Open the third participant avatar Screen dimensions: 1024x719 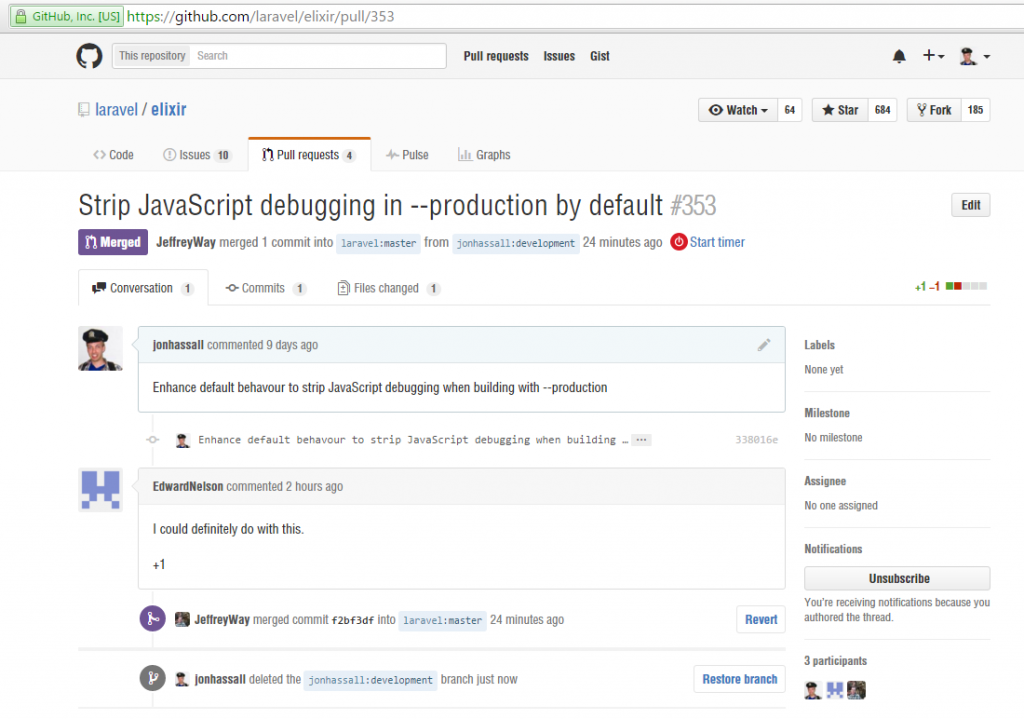856,690
